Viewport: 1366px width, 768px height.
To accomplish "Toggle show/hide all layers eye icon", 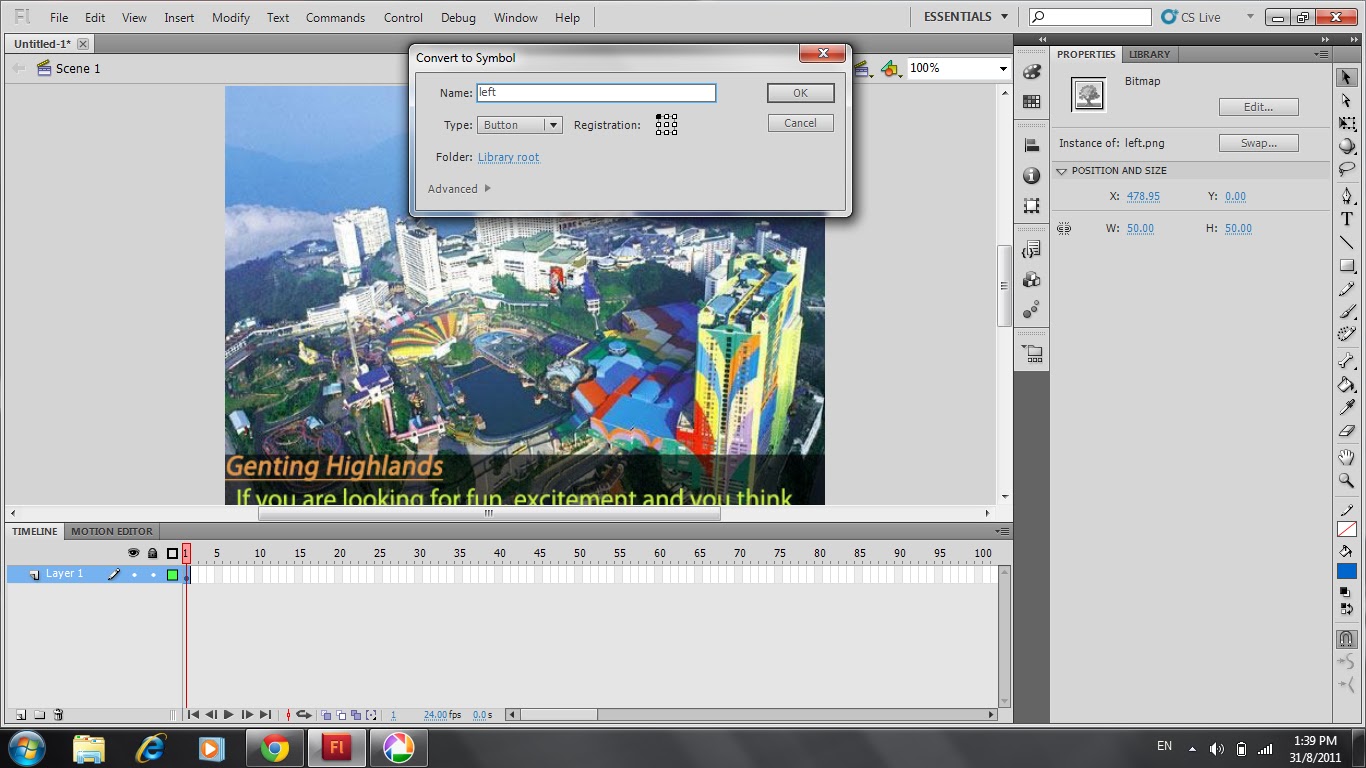I will click(134, 553).
